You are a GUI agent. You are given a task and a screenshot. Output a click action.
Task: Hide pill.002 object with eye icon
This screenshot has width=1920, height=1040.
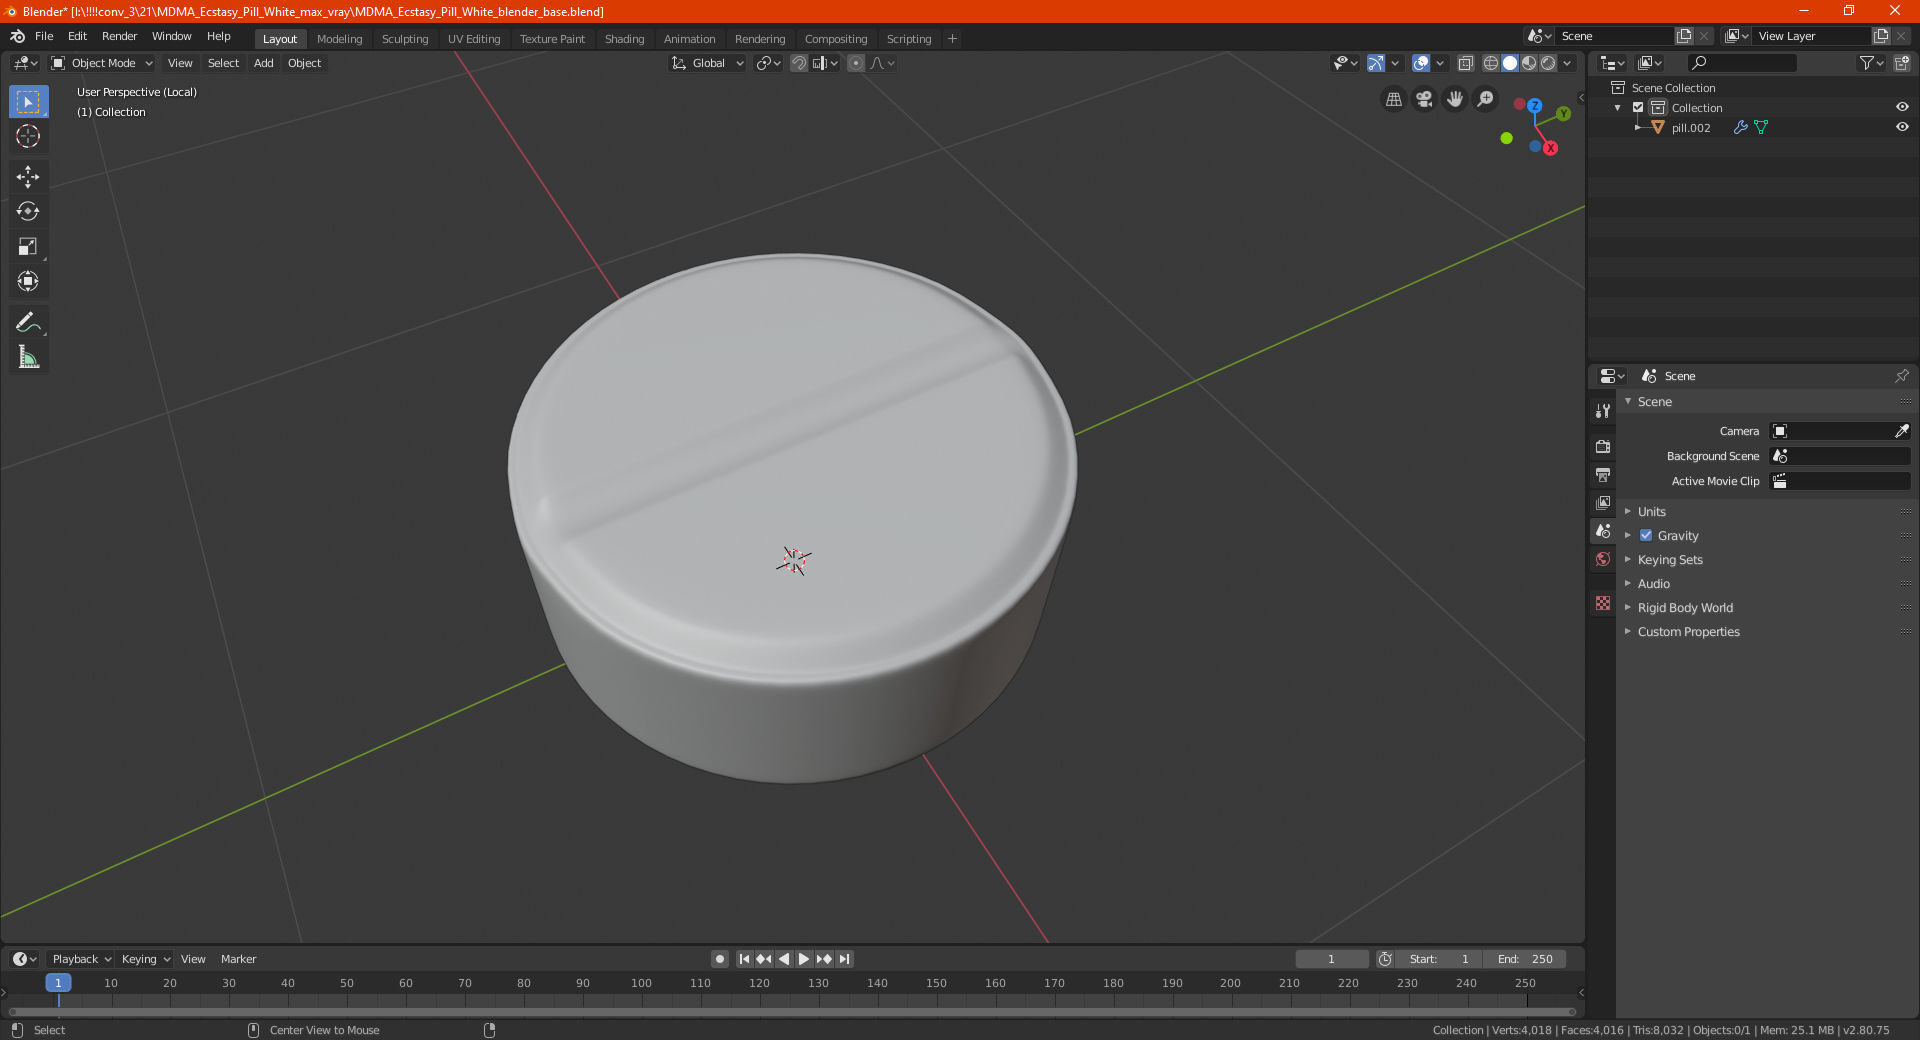tap(1902, 127)
